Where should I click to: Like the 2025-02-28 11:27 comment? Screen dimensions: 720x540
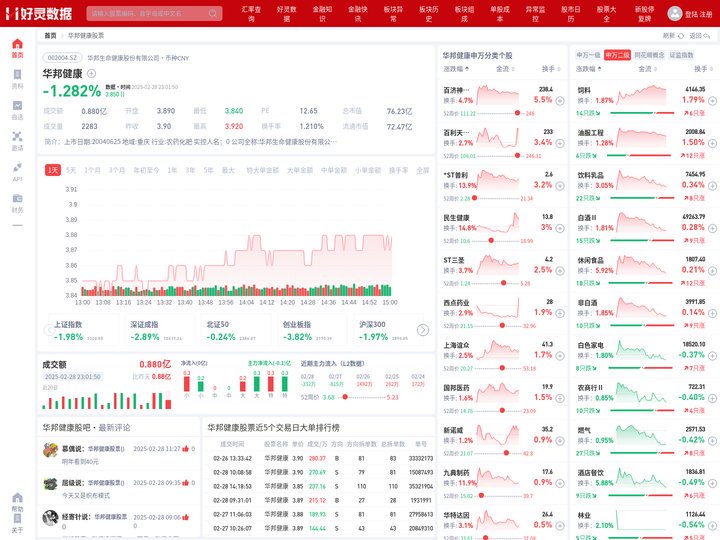click(186, 448)
